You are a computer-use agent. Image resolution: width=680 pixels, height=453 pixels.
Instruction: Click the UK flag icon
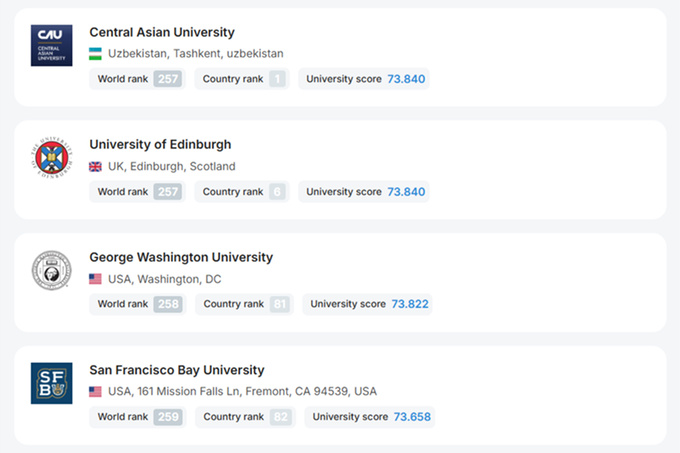[x=96, y=166]
